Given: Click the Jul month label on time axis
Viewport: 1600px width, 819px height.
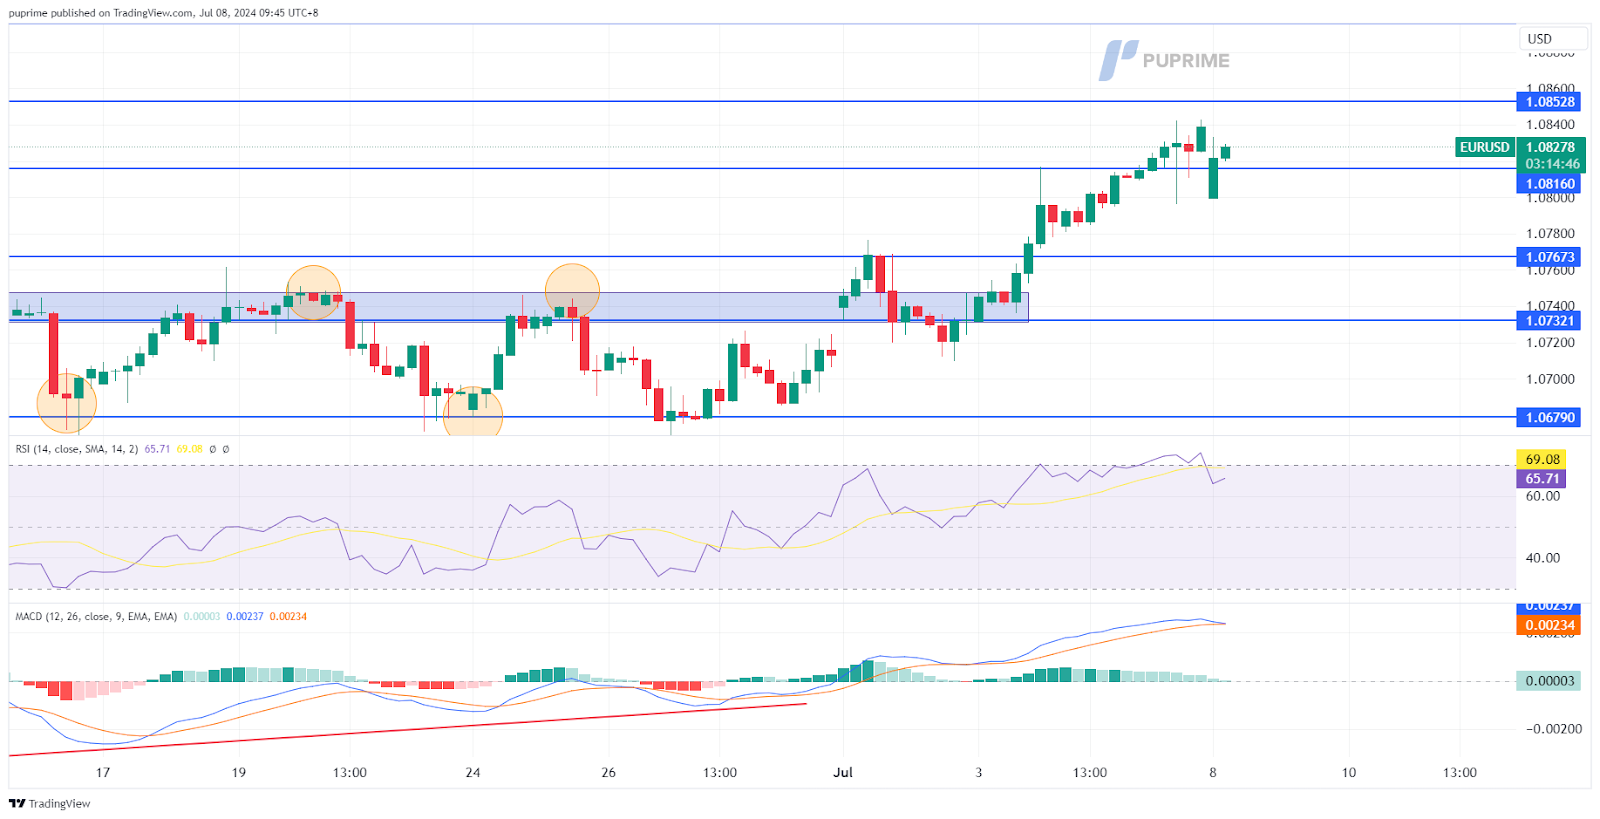Looking at the screenshot, I should click(843, 773).
